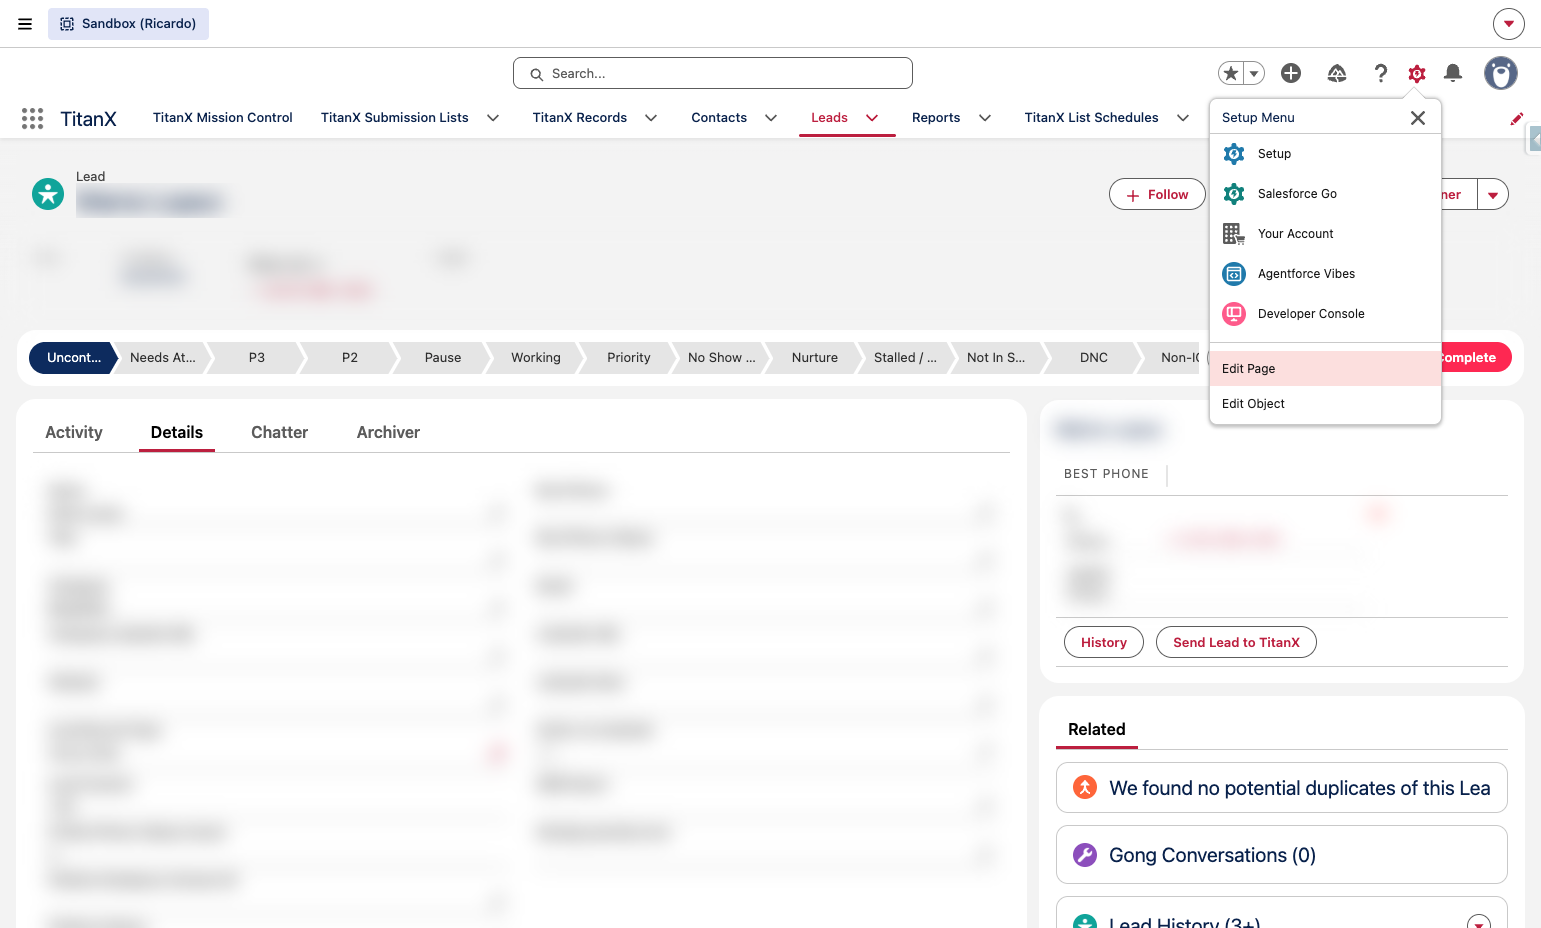The height and width of the screenshot is (928, 1541).
Task: Expand the sandbox banner dropdown arrow
Action: [1509, 24]
